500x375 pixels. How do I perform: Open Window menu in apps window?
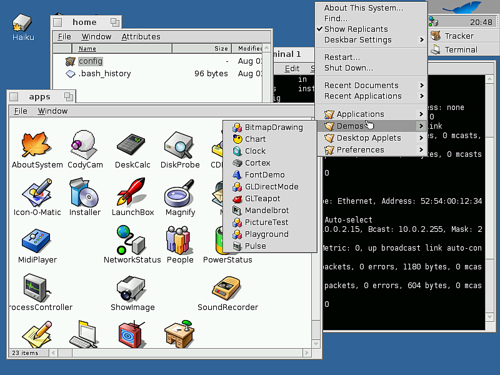[x=52, y=111]
